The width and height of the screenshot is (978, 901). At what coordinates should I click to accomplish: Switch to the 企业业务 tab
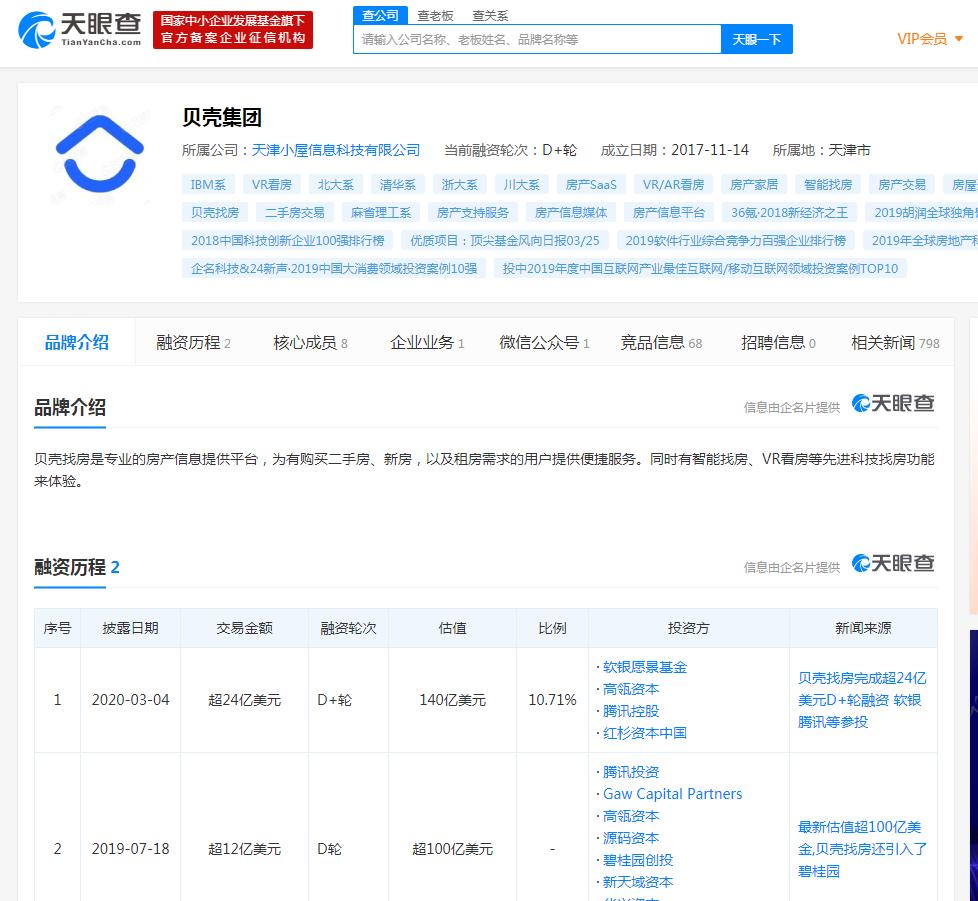(x=427, y=342)
